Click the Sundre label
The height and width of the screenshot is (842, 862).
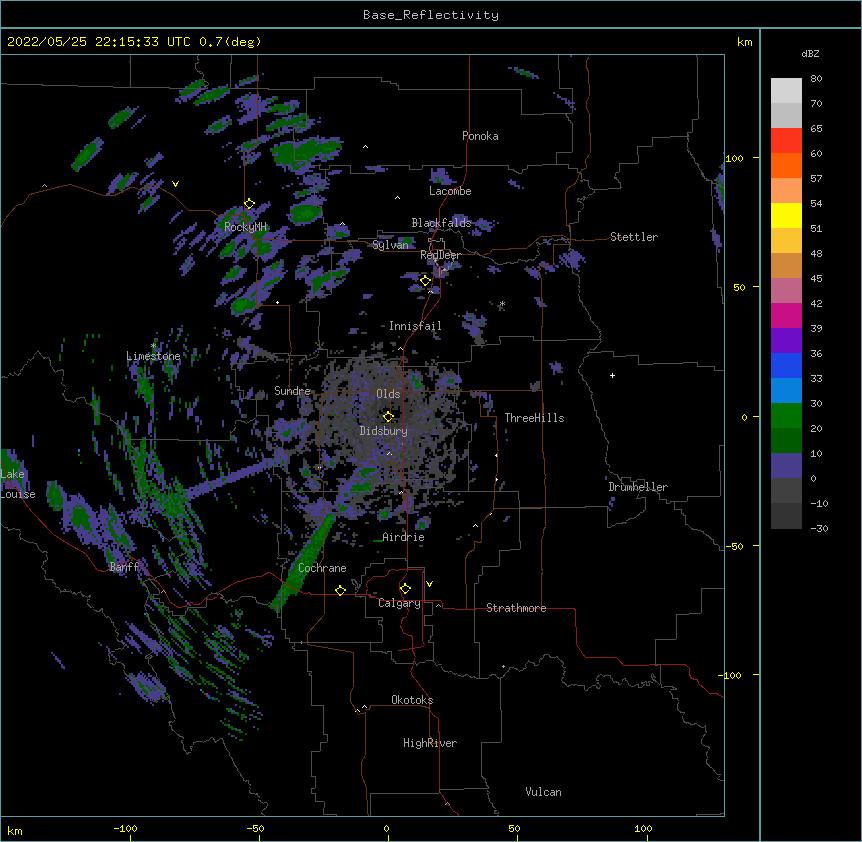click(292, 391)
